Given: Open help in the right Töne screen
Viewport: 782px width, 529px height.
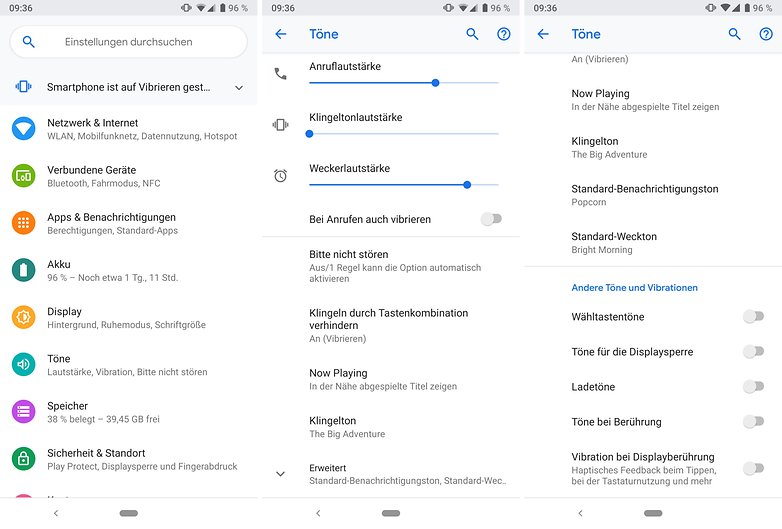Looking at the screenshot, I should 766,34.
